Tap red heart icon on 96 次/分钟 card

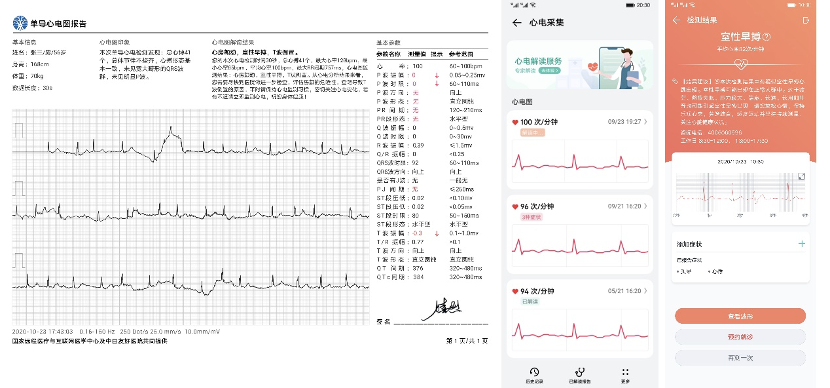point(515,206)
